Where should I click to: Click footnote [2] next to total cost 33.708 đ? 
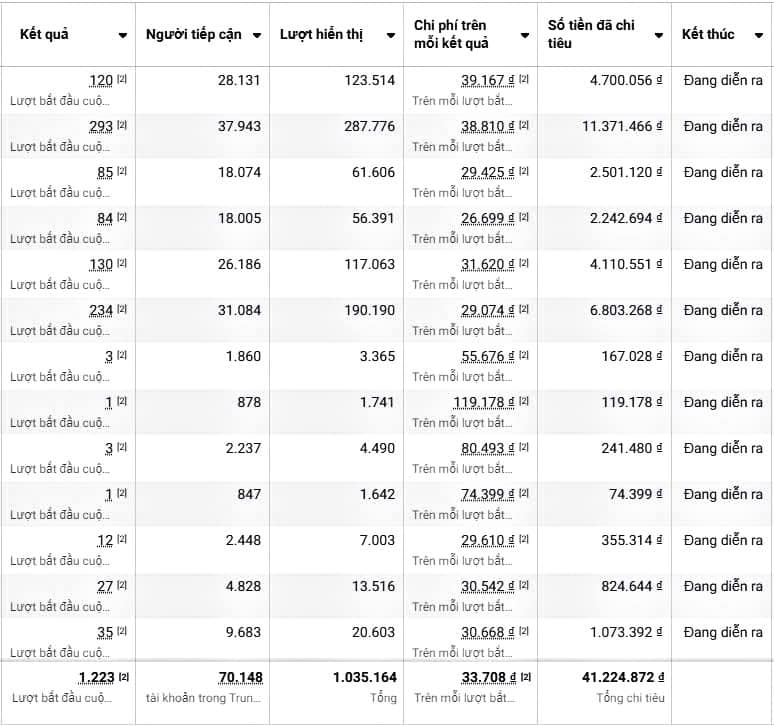524,677
